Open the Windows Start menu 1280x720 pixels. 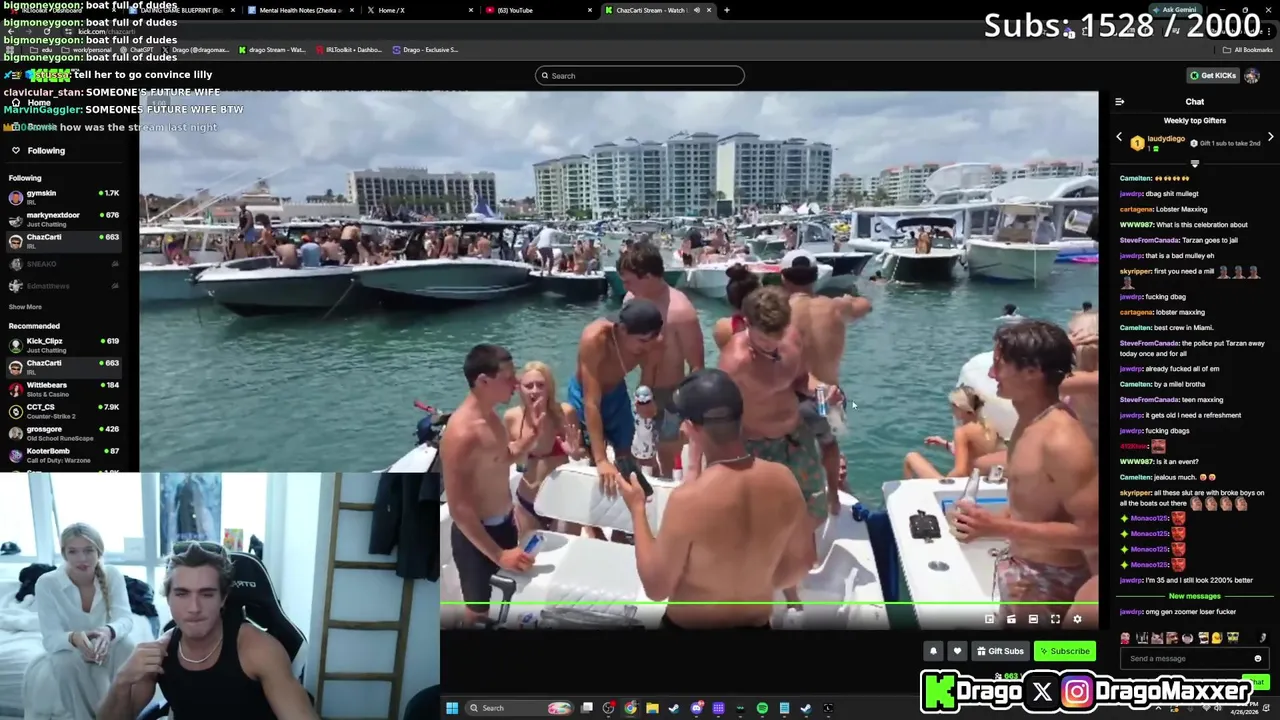pos(452,708)
